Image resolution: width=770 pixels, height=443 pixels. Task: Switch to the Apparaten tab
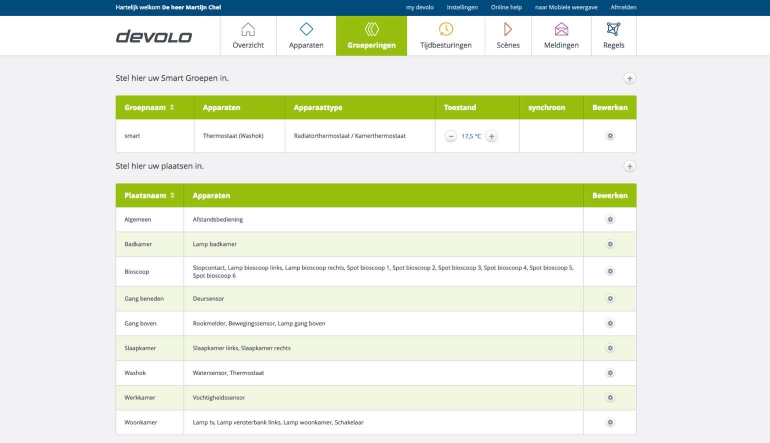(x=306, y=36)
